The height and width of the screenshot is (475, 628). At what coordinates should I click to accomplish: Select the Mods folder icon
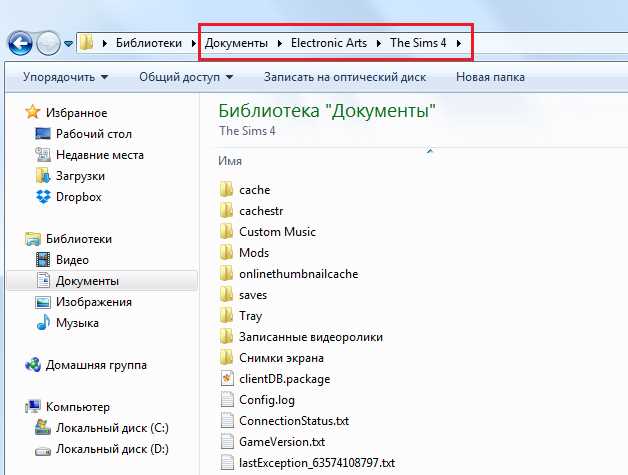[227, 252]
